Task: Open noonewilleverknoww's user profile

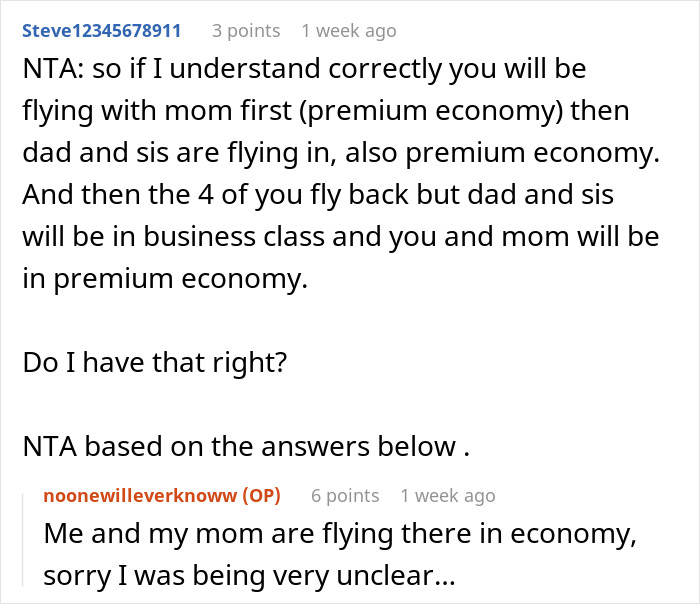Action: point(140,496)
